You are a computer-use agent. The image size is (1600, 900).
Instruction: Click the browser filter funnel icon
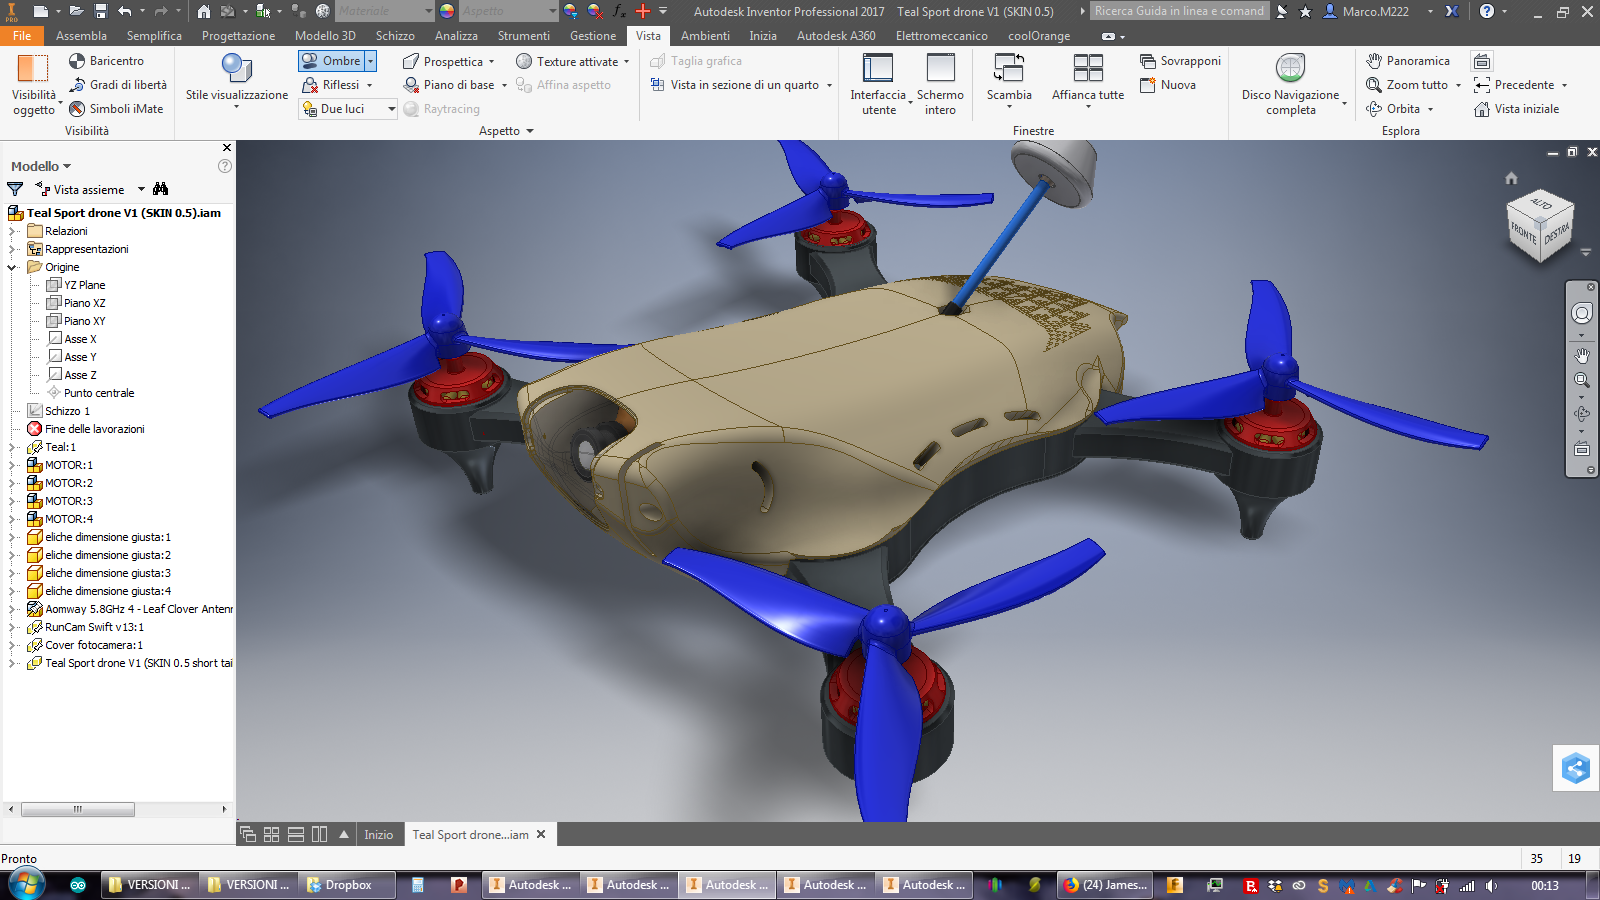pos(15,189)
